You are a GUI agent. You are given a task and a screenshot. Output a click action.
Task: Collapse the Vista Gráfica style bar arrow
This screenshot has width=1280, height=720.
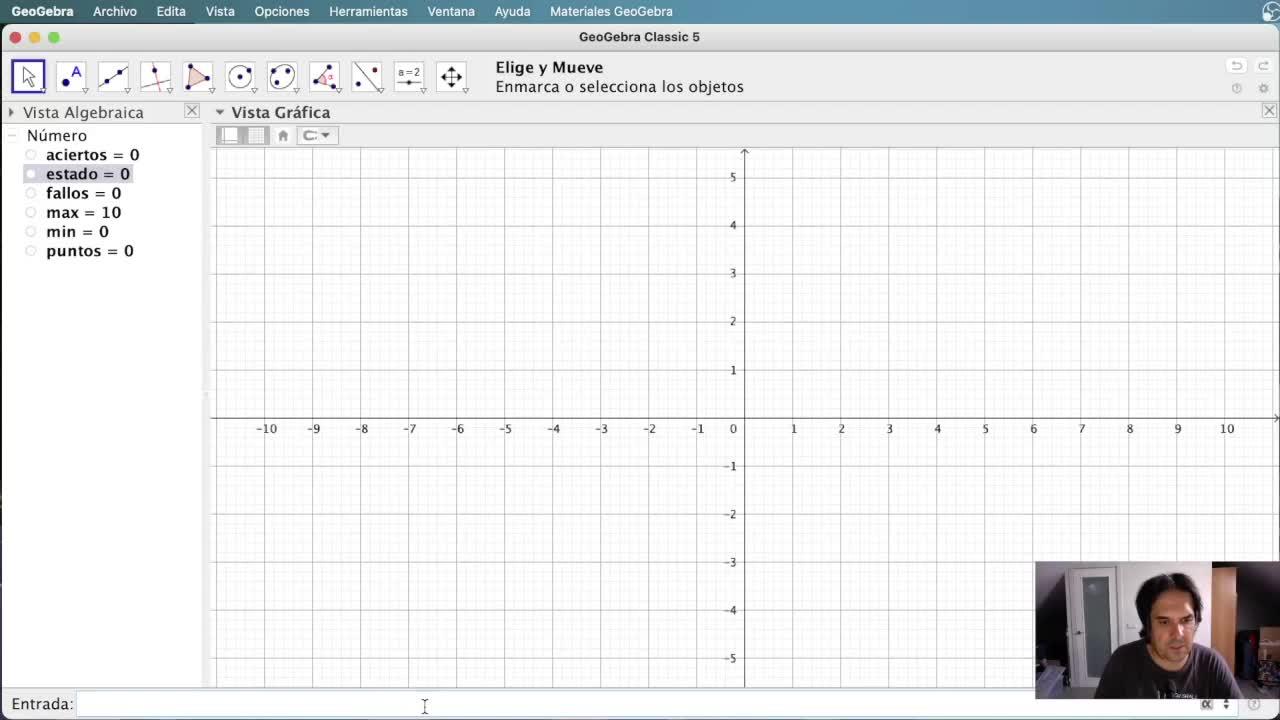220,113
